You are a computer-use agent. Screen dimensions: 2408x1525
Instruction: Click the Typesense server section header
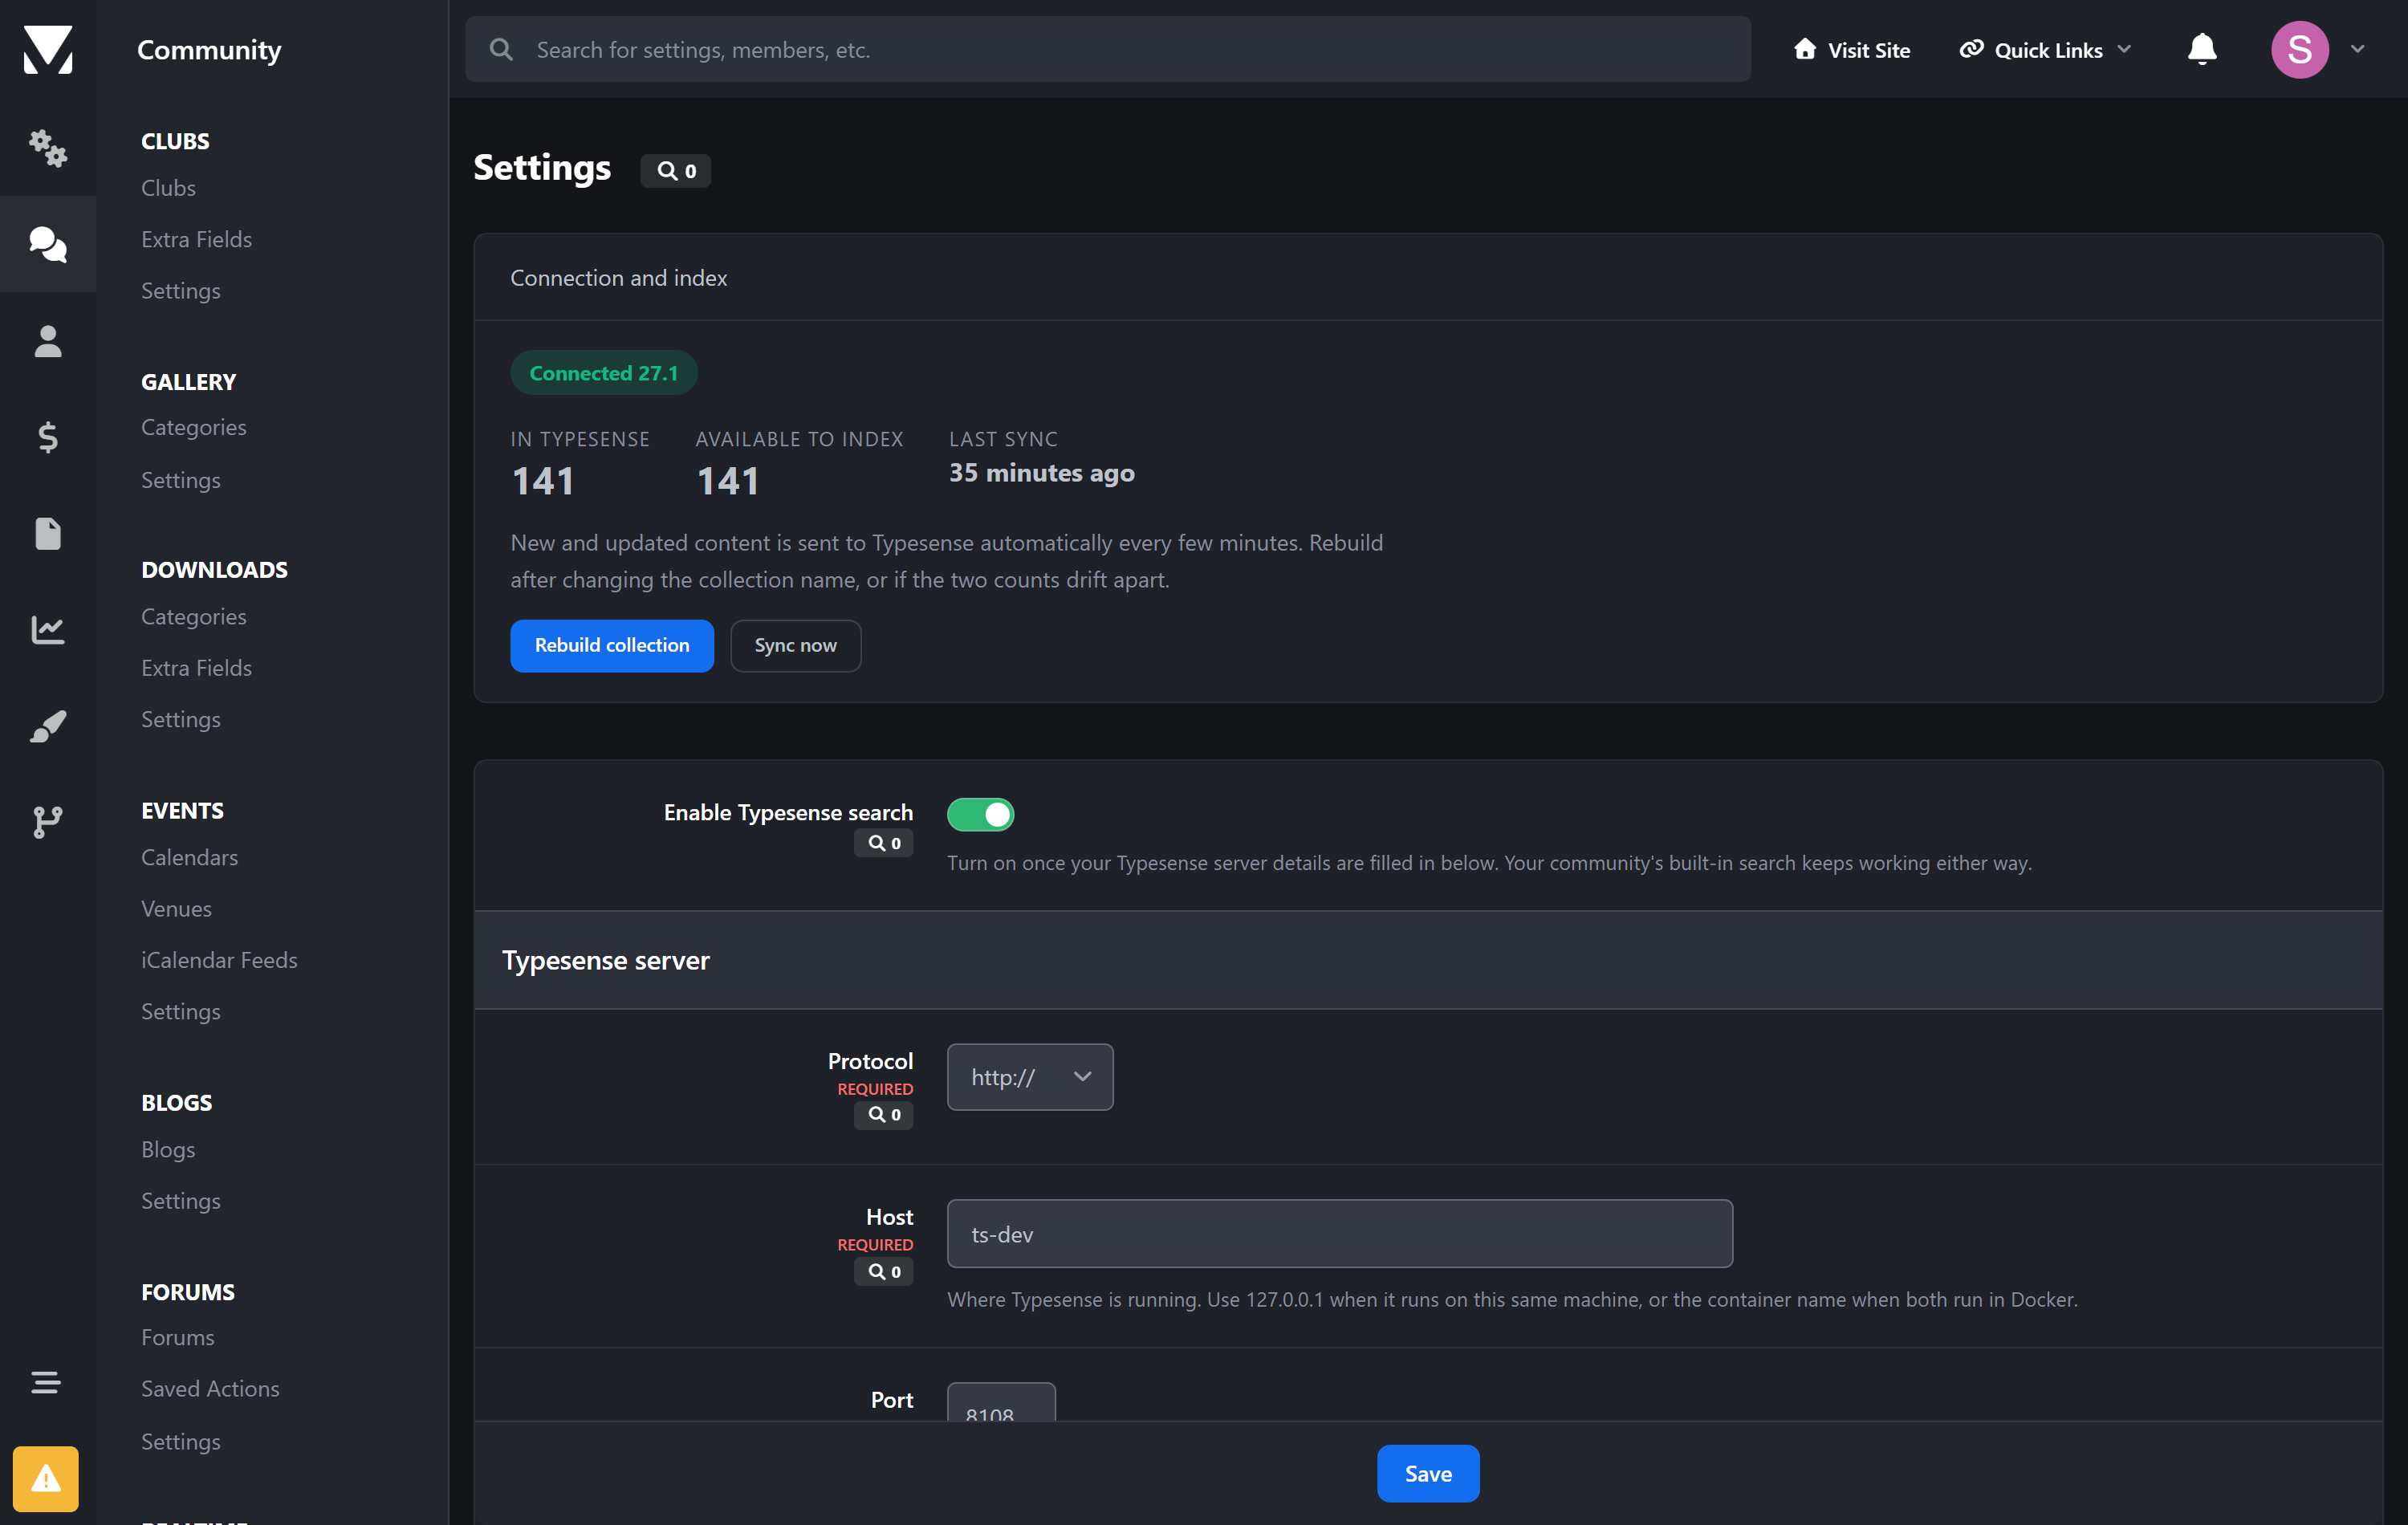click(x=1428, y=960)
